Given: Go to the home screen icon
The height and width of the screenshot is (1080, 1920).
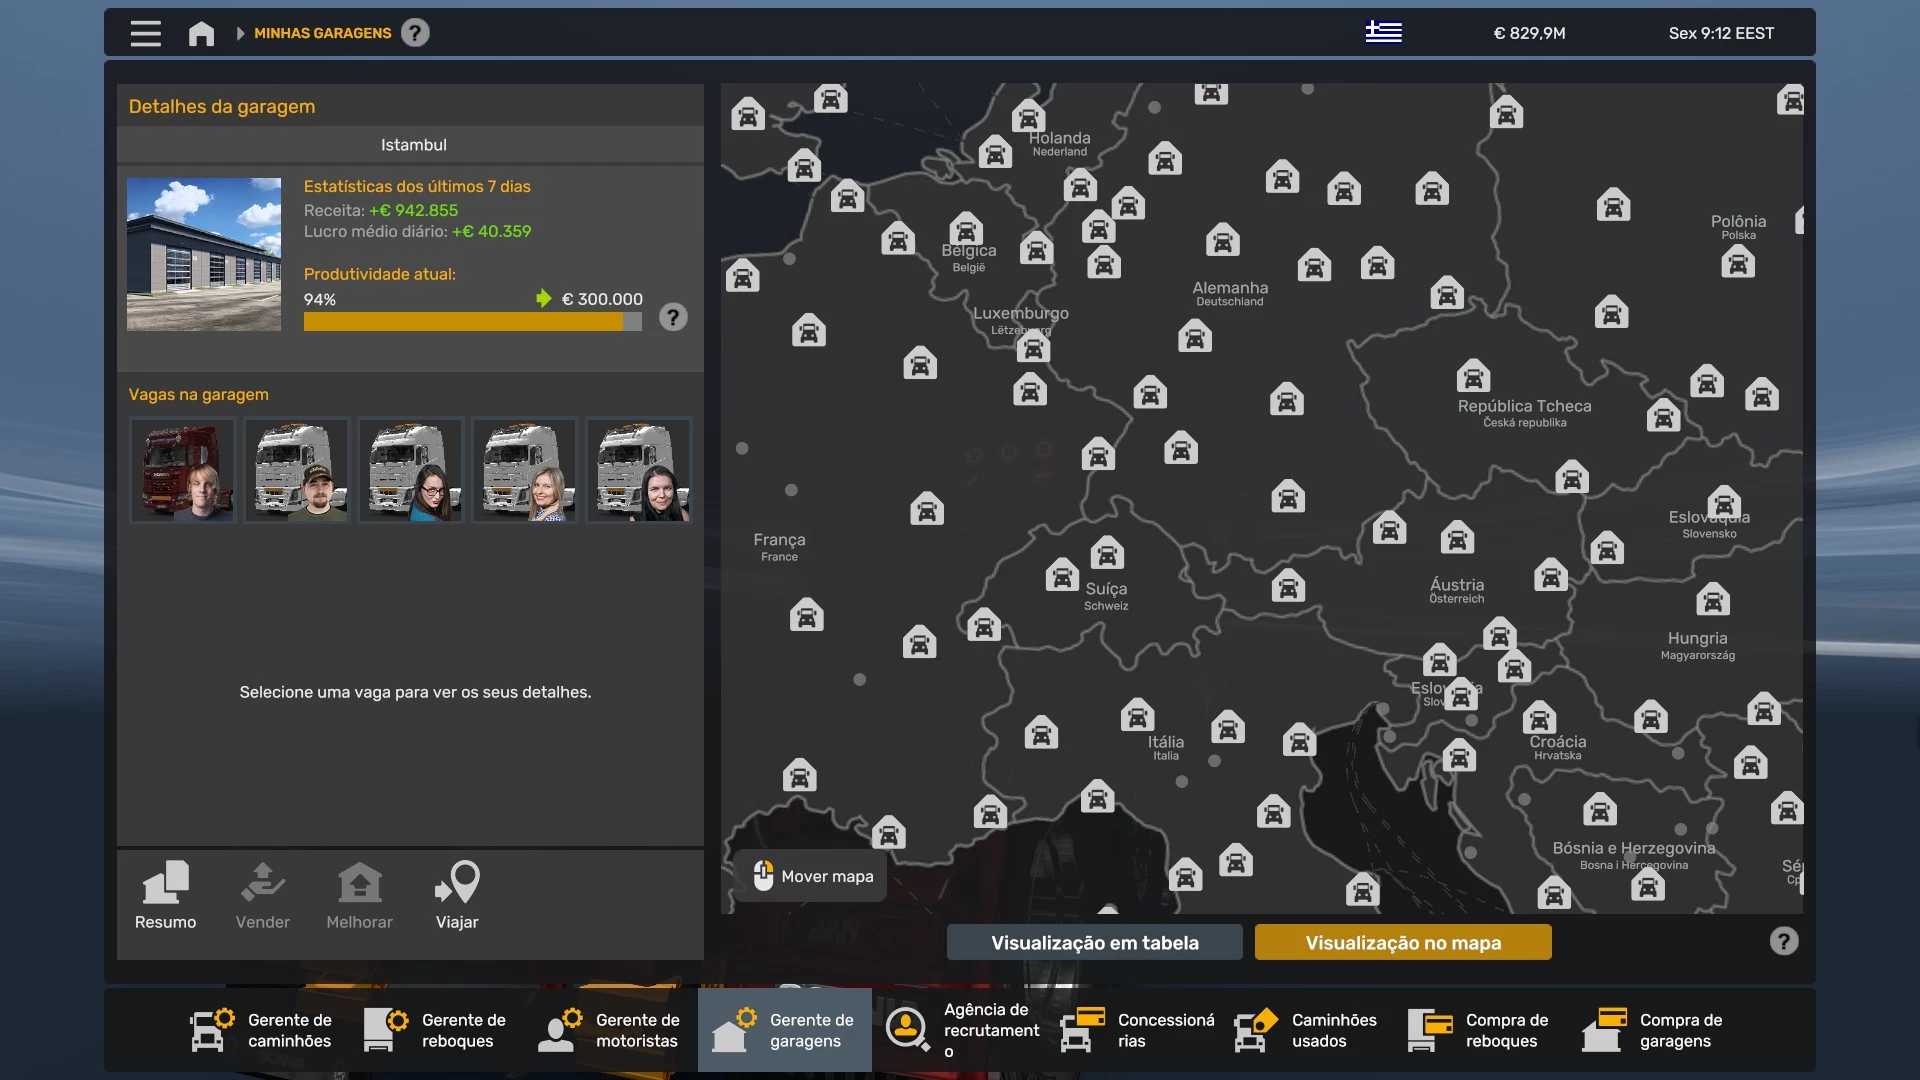Looking at the screenshot, I should click(x=201, y=33).
